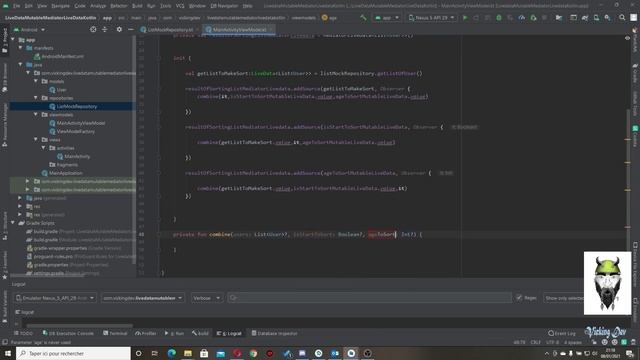The image size is (640, 360).
Task: Click the Windows Start button
Action: 8,353
